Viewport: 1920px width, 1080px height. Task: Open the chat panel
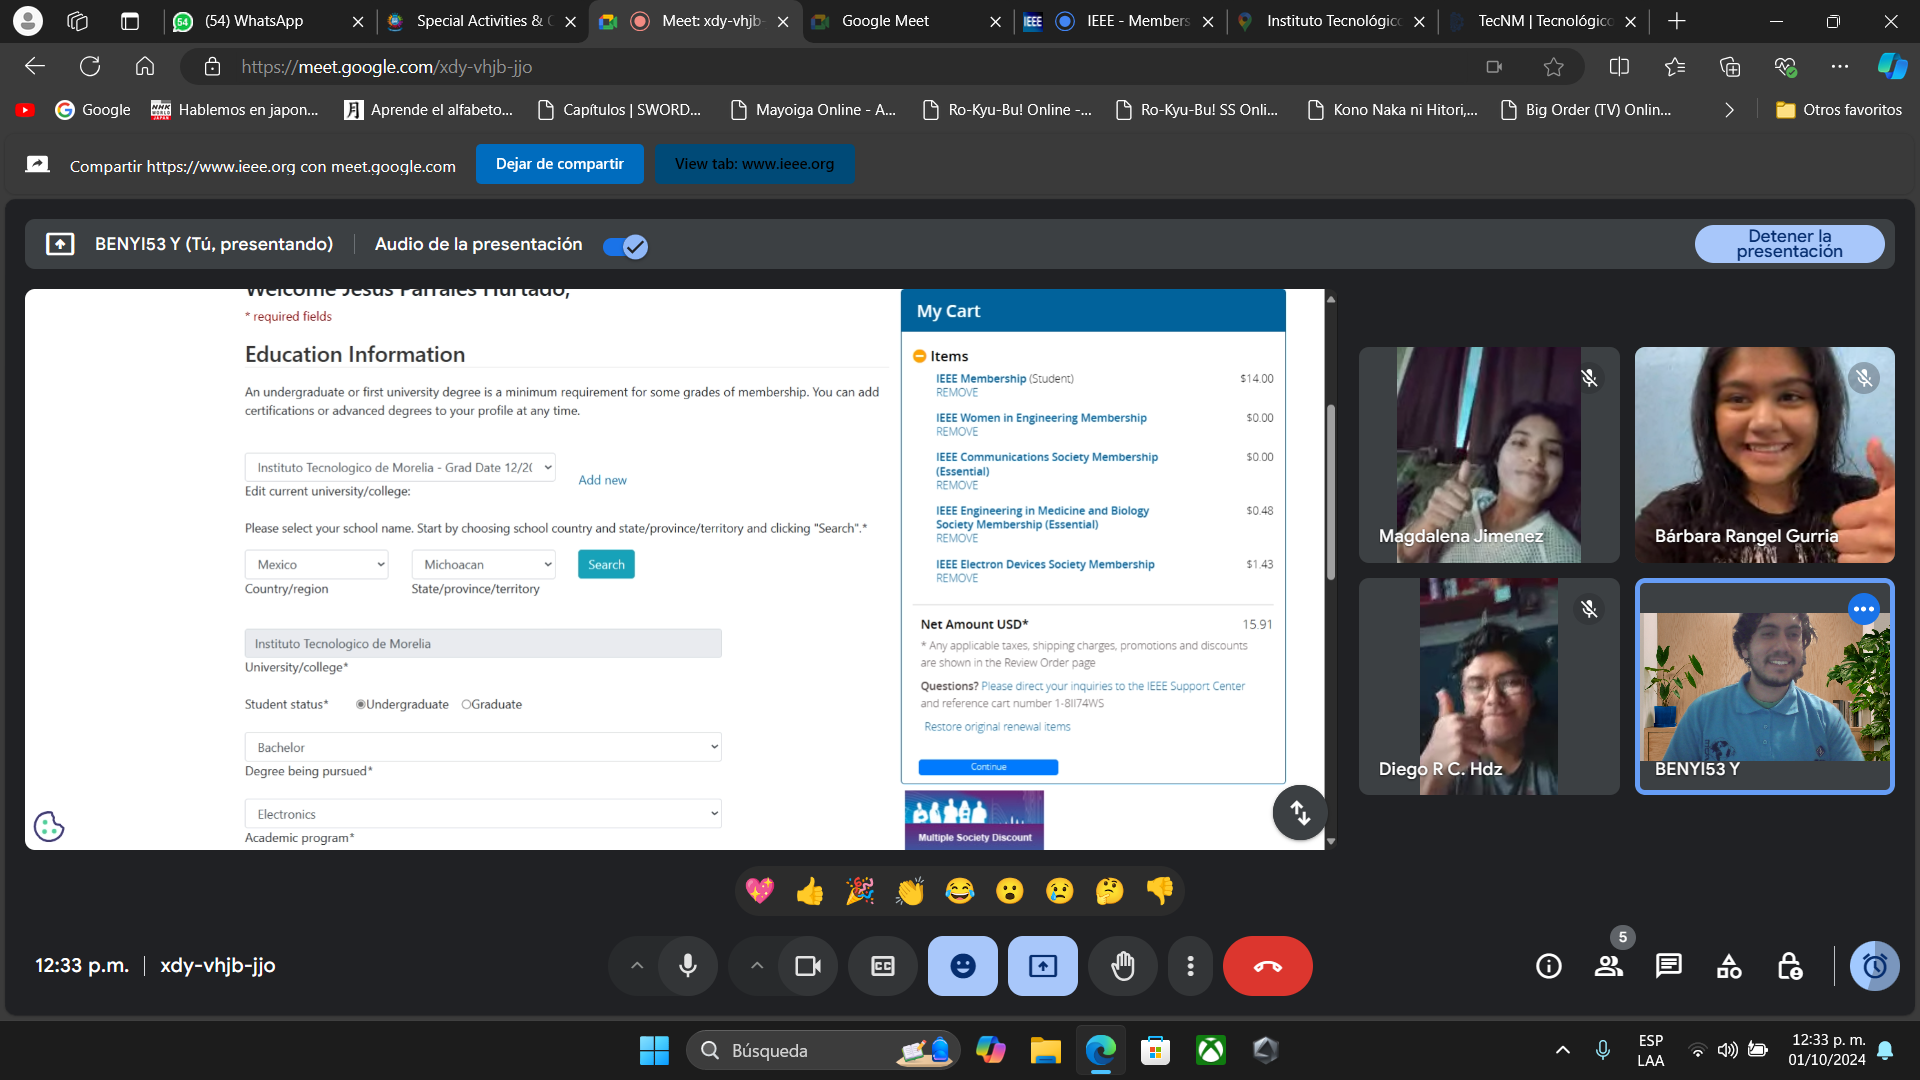[x=1669, y=966]
